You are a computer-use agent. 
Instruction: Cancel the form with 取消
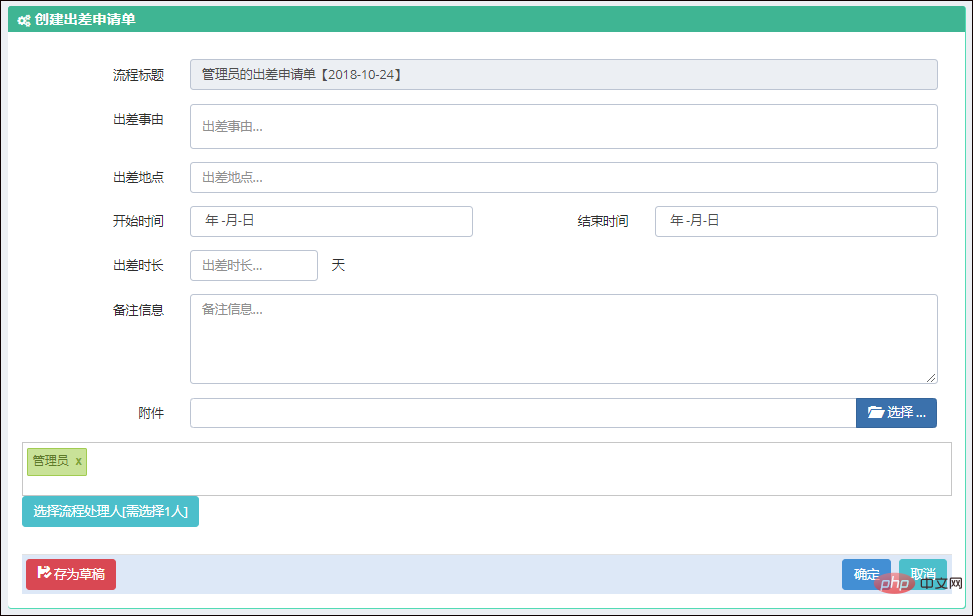pyautogui.click(x=923, y=574)
